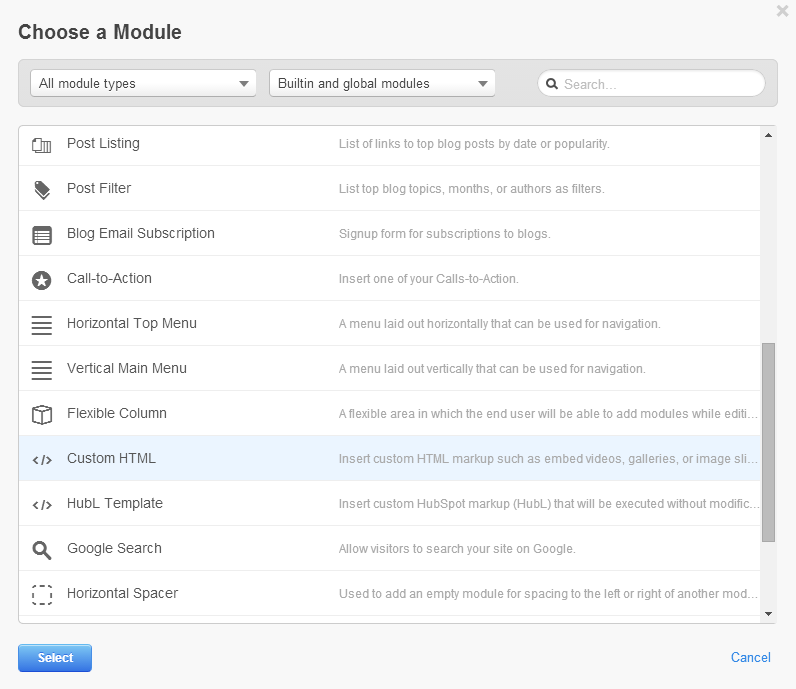
Task: Close the Choose a Module dialog
Action: point(782,11)
